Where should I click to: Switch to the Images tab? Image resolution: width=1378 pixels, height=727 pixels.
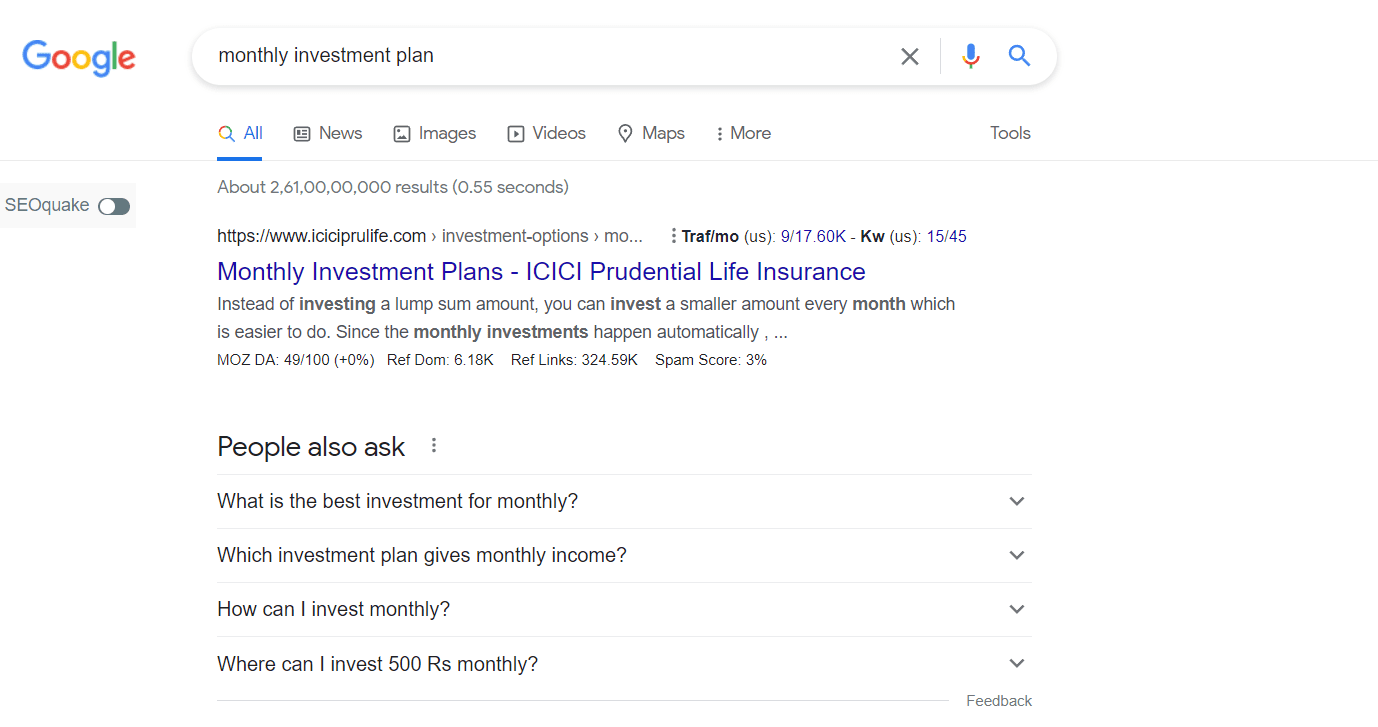pyautogui.click(x=434, y=133)
